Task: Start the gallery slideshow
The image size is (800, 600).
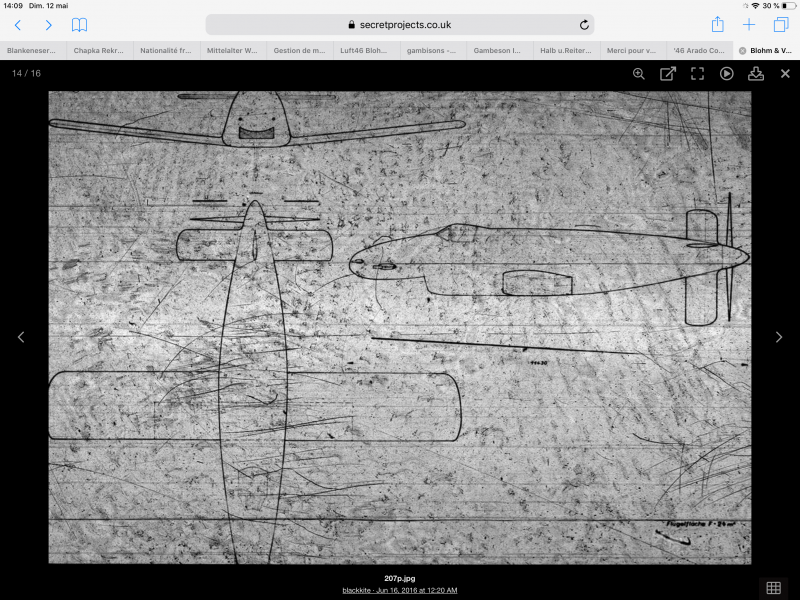Action: tap(727, 73)
